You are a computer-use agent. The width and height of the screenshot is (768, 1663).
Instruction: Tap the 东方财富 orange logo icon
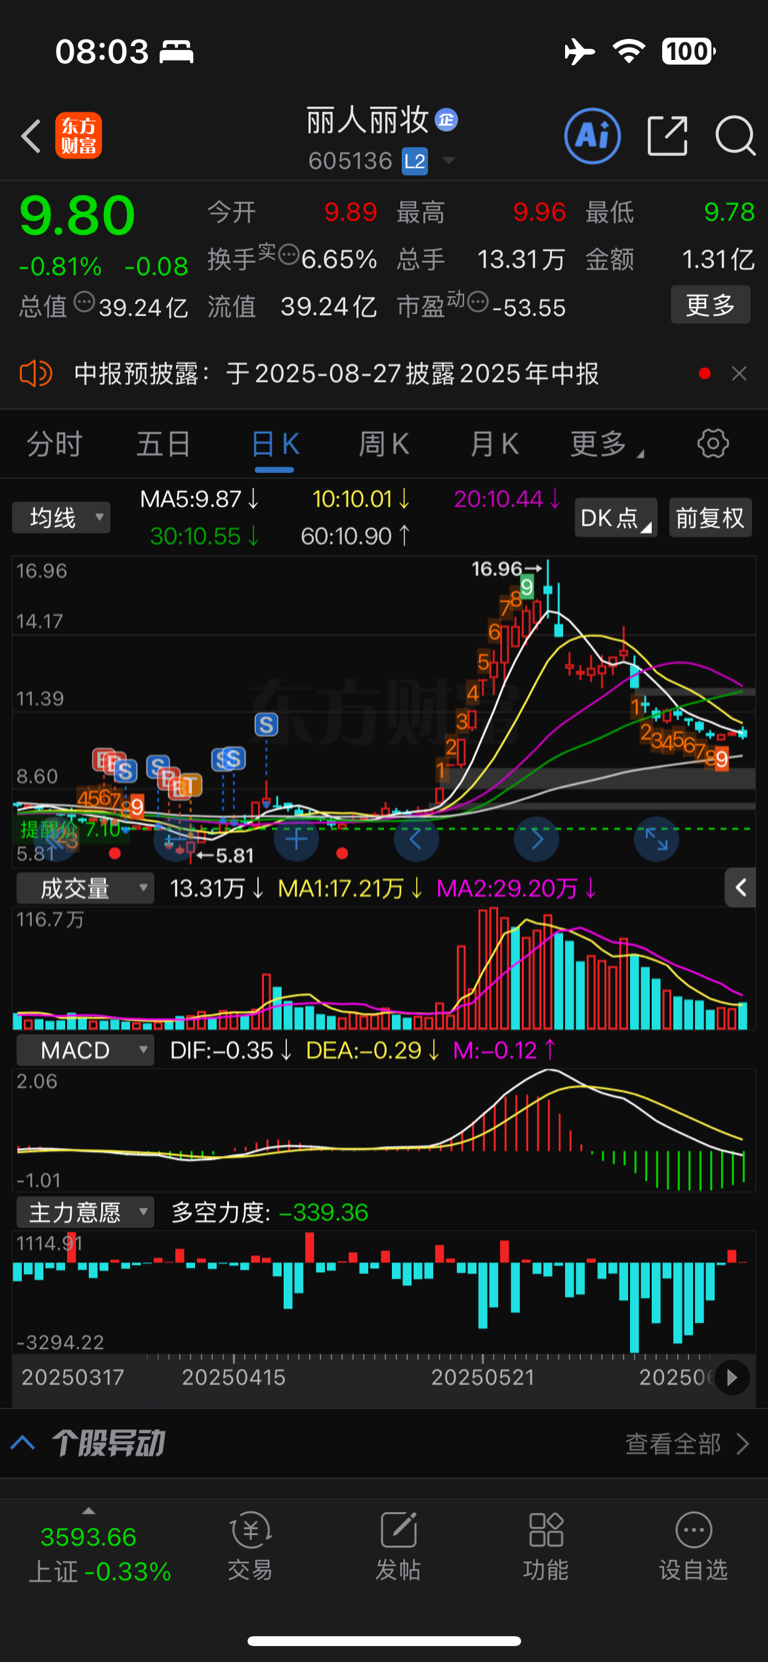pyautogui.click(x=79, y=136)
